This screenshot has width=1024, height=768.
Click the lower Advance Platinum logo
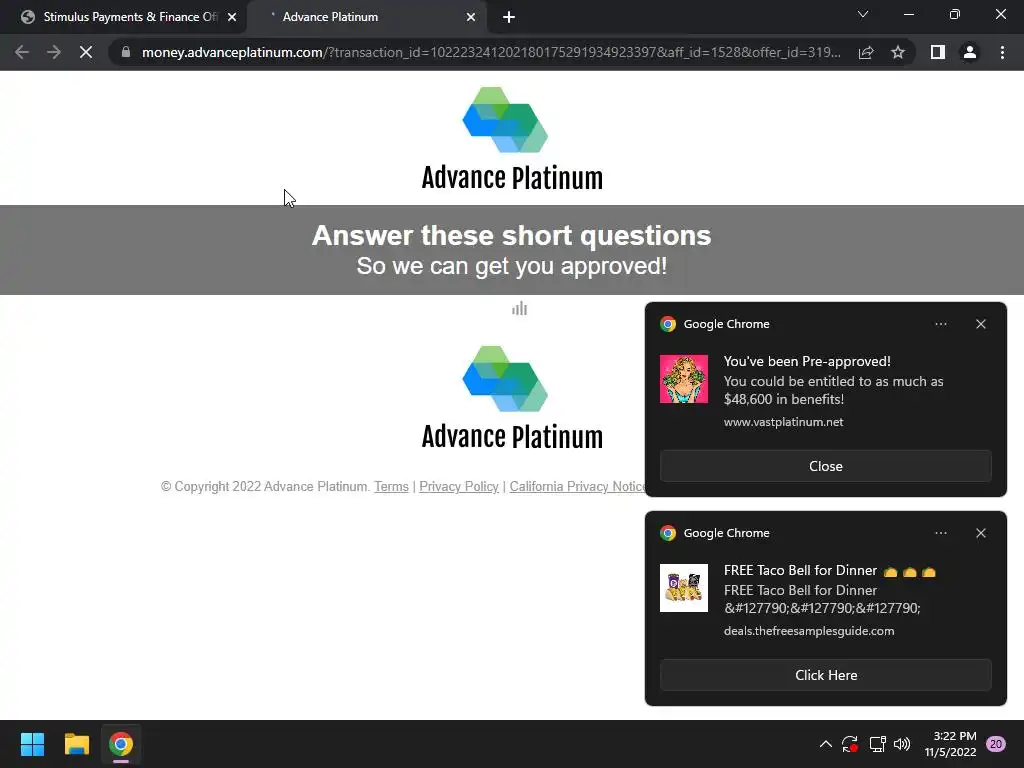tap(512, 398)
